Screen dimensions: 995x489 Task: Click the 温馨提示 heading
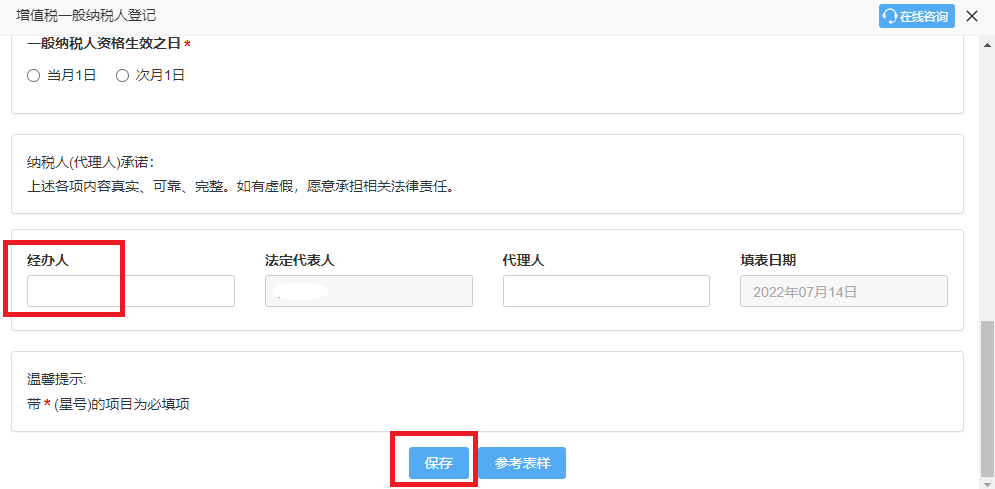pyautogui.click(x=56, y=379)
